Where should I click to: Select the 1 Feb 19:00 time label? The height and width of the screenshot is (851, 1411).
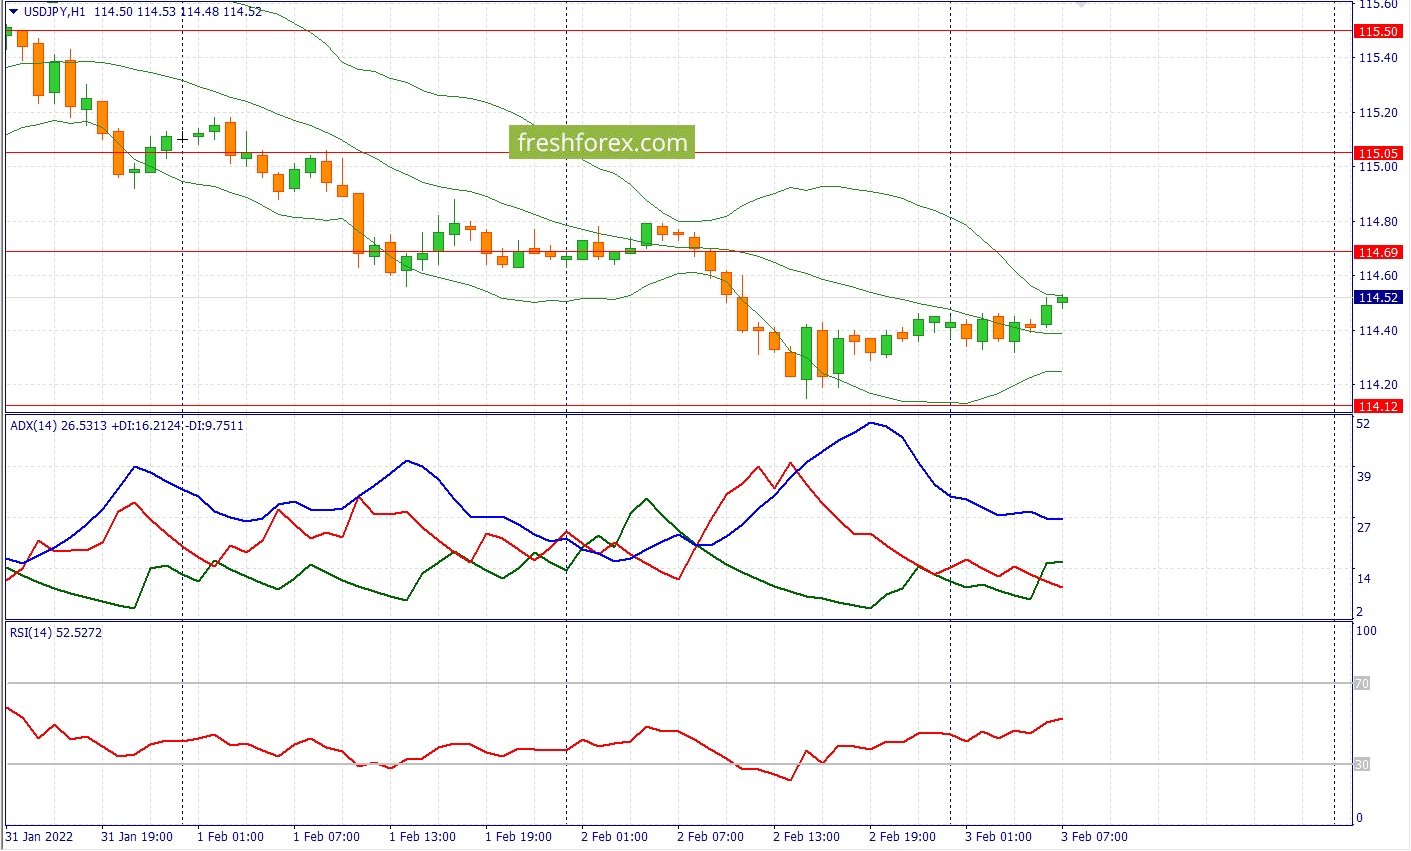(518, 837)
